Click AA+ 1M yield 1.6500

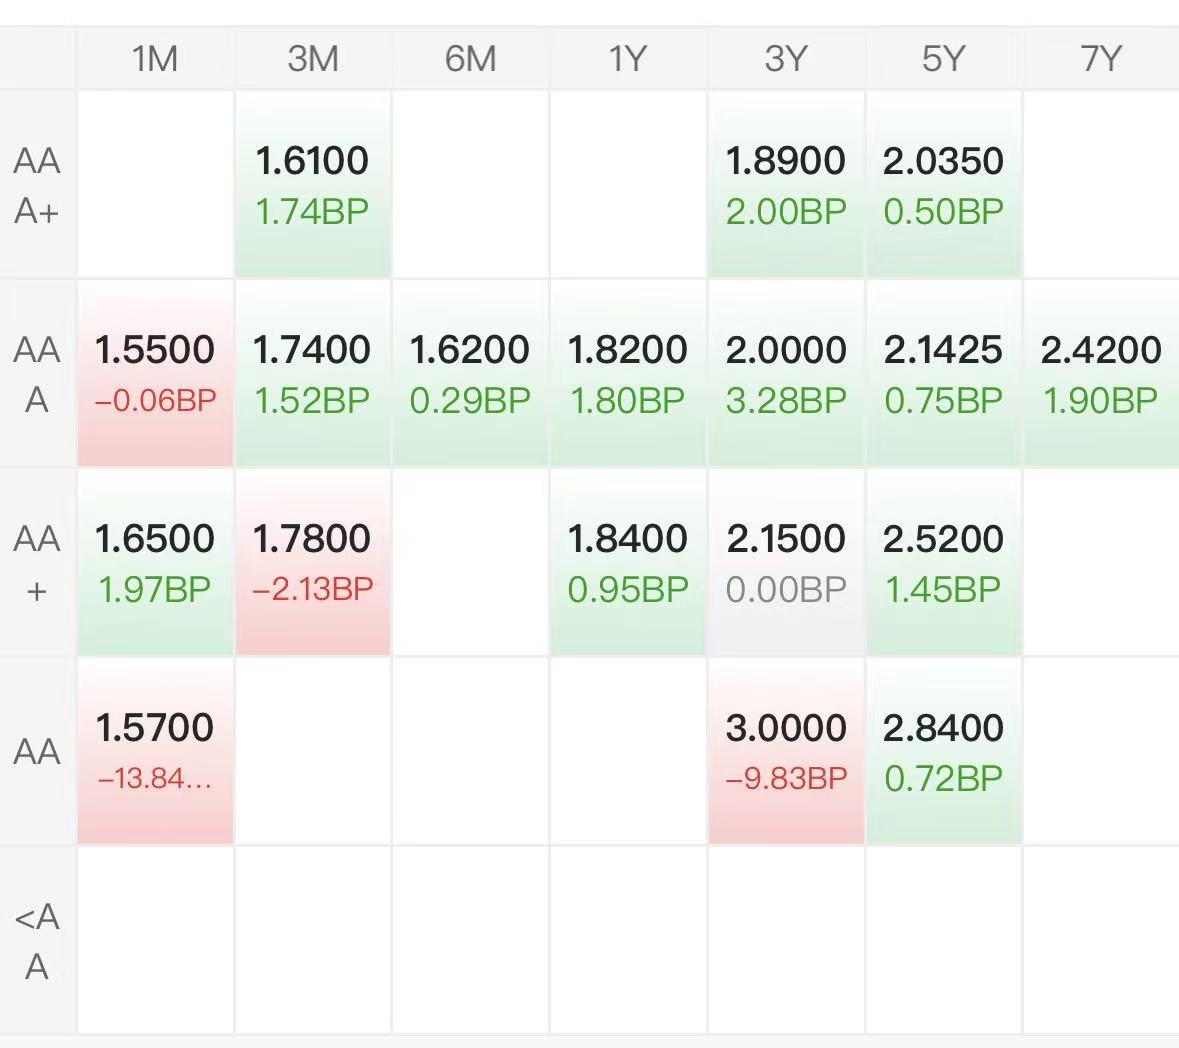[155, 539]
